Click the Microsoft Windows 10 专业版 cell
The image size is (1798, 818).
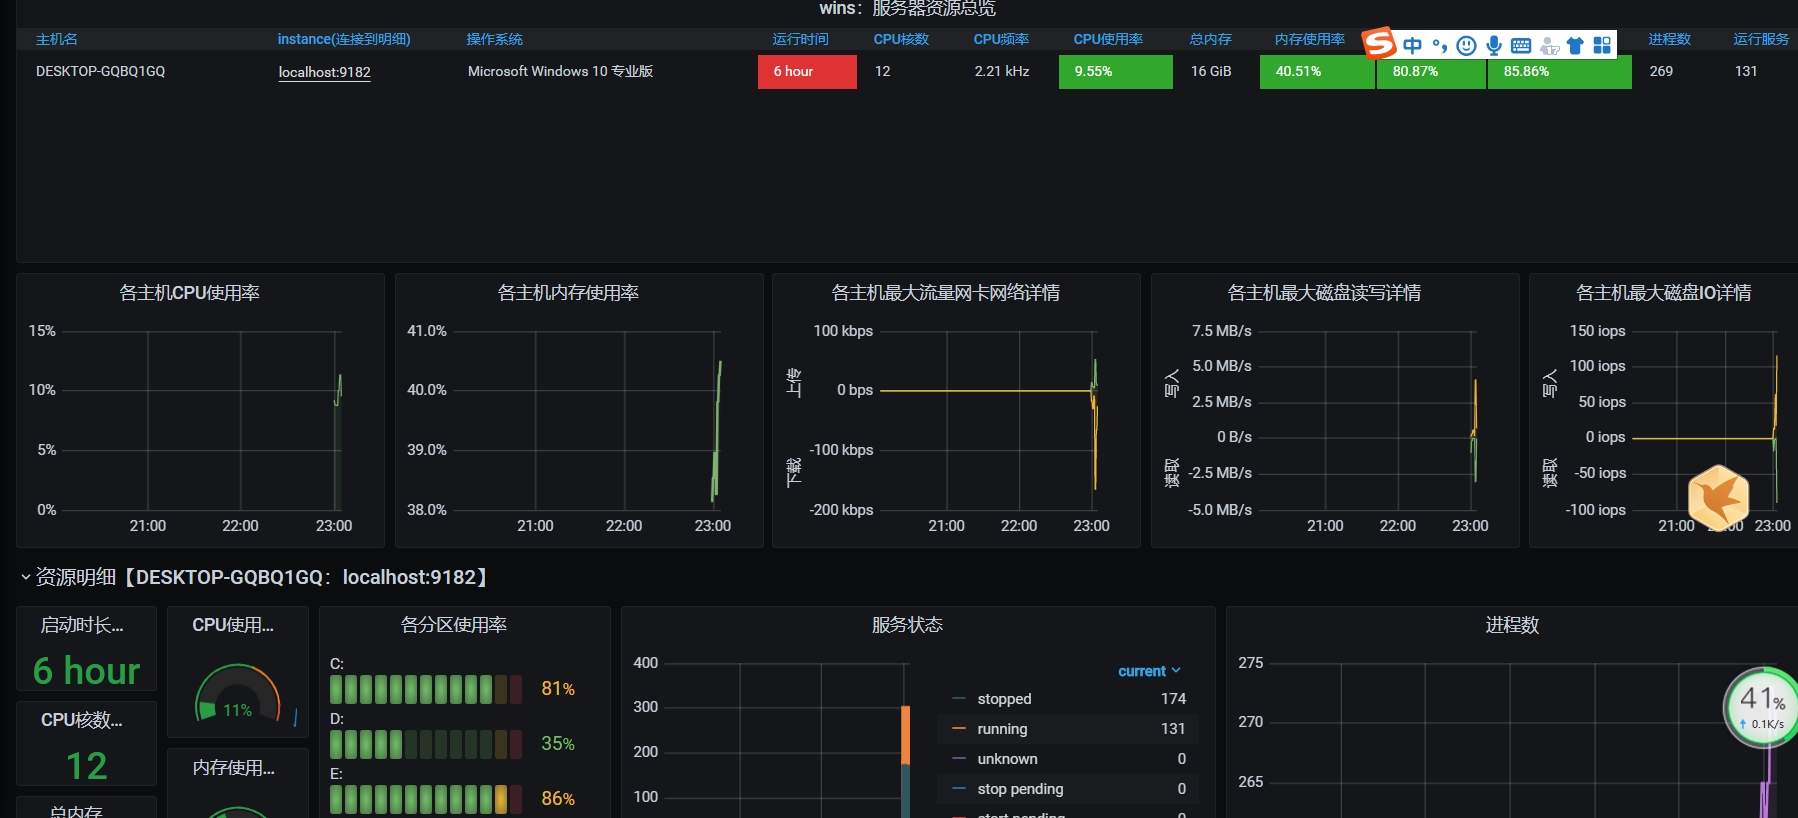click(560, 72)
